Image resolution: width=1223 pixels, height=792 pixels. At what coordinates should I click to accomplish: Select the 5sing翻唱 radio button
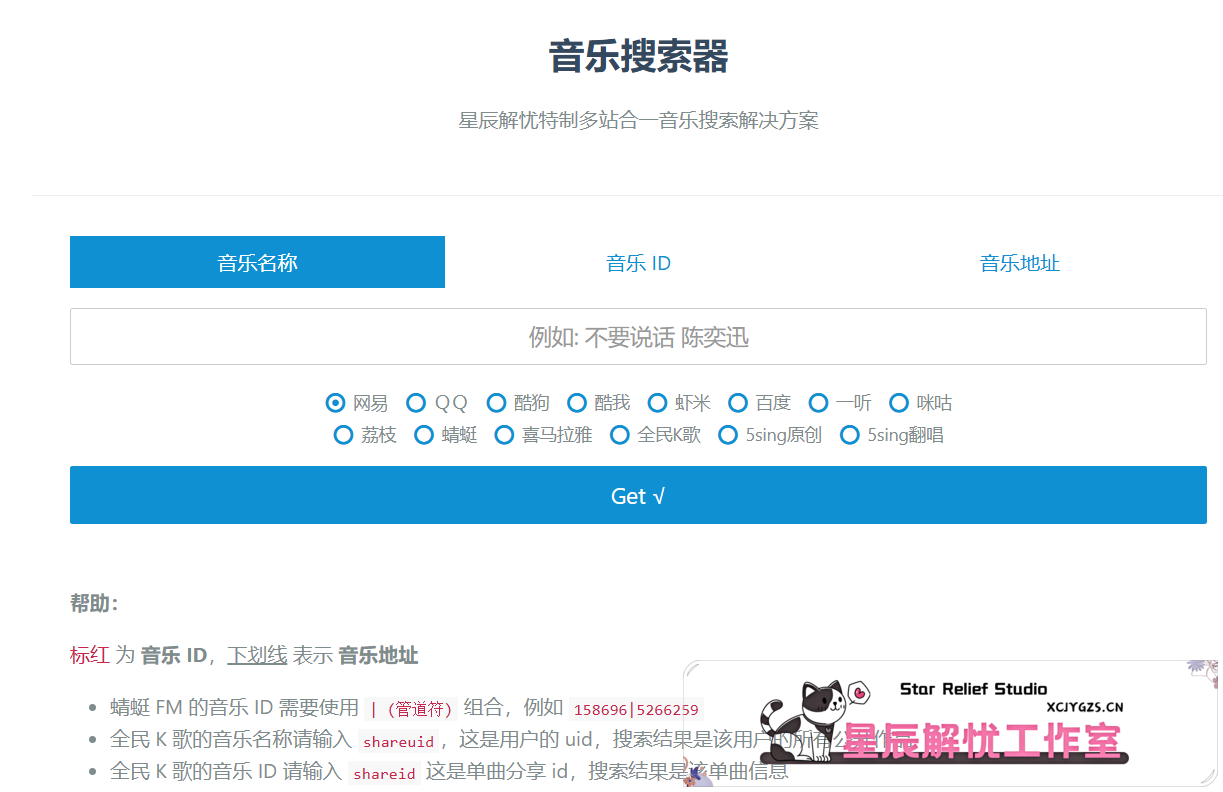(x=849, y=434)
